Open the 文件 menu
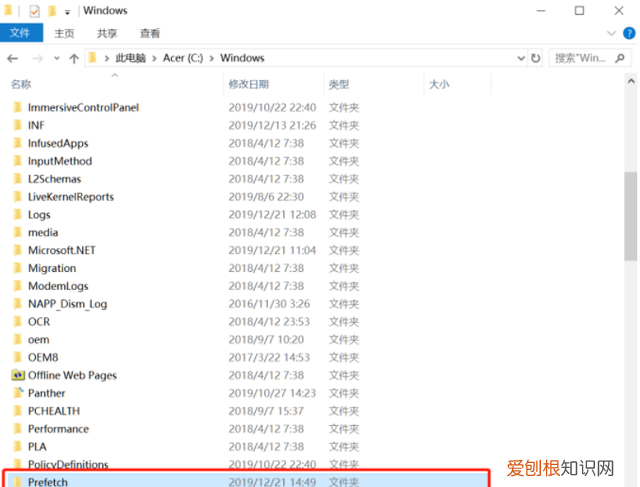The width and height of the screenshot is (640, 487). 20,33
